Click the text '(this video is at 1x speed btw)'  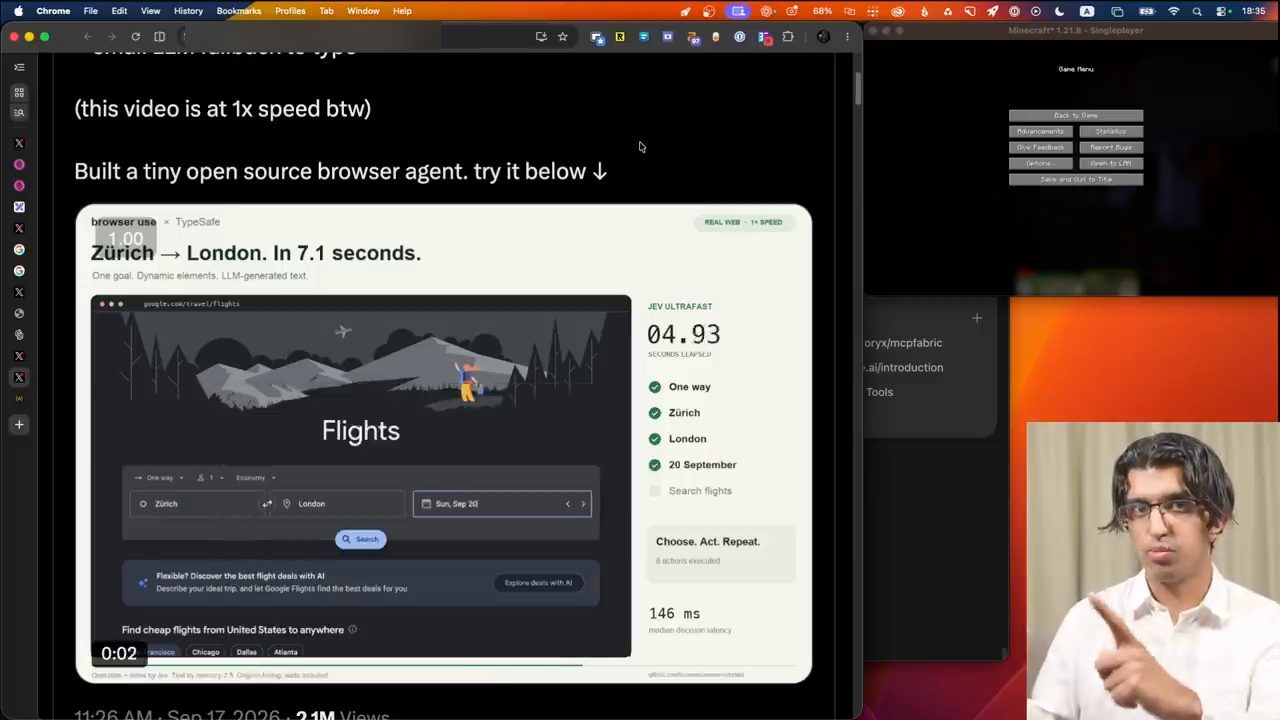[x=223, y=109]
